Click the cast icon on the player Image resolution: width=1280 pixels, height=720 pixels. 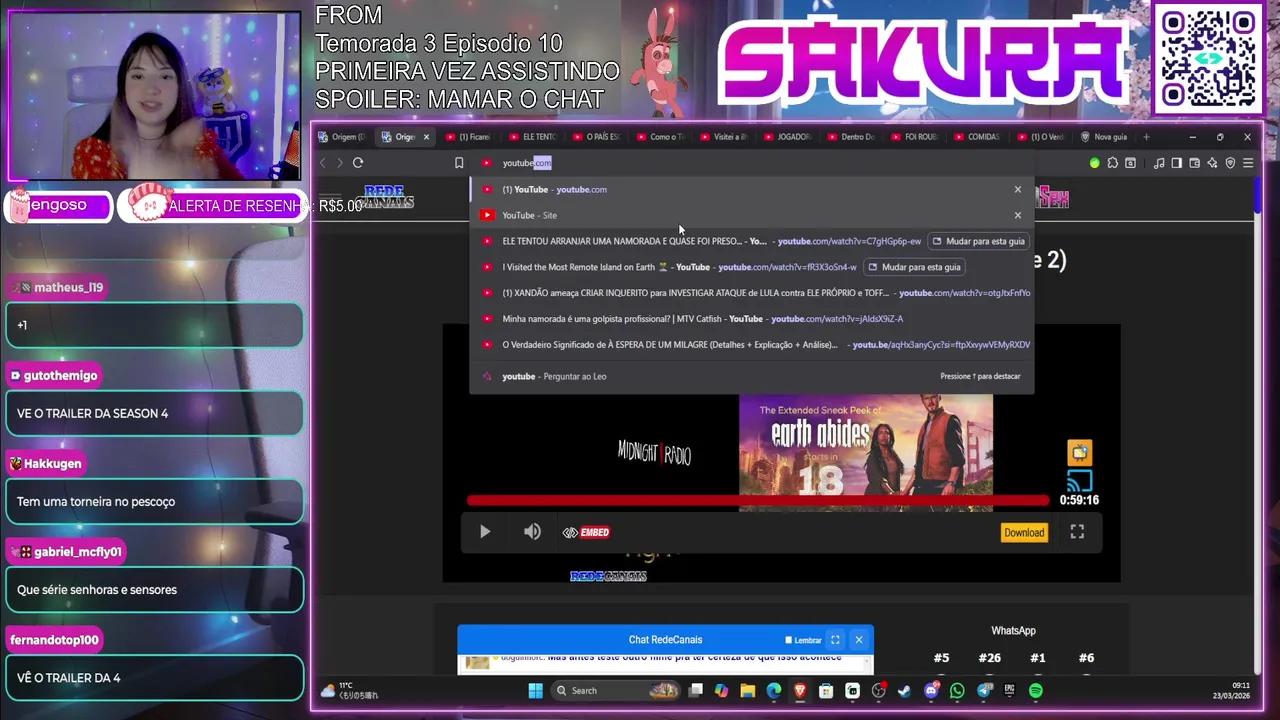tap(1079, 481)
